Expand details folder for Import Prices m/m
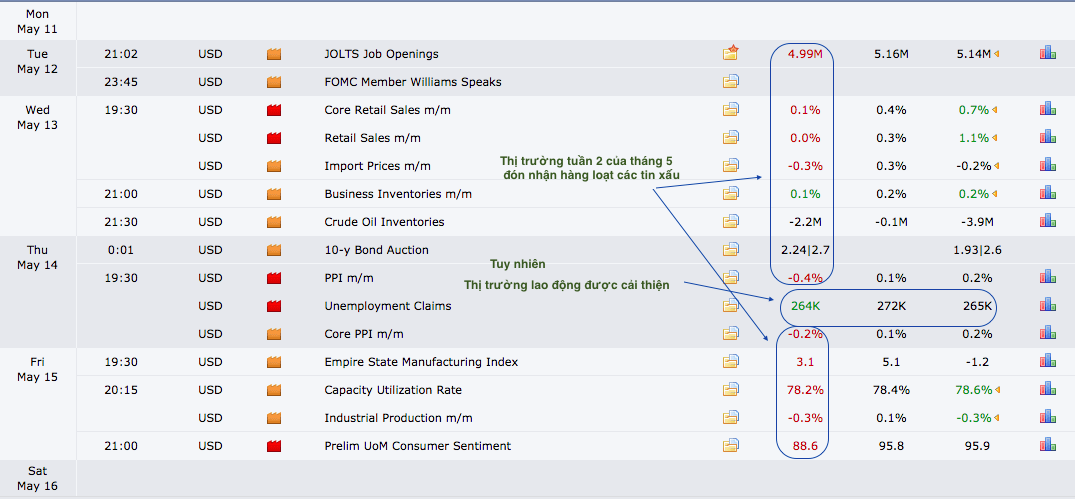The width and height of the screenshot is (1075, 499). tap(731, 166)
